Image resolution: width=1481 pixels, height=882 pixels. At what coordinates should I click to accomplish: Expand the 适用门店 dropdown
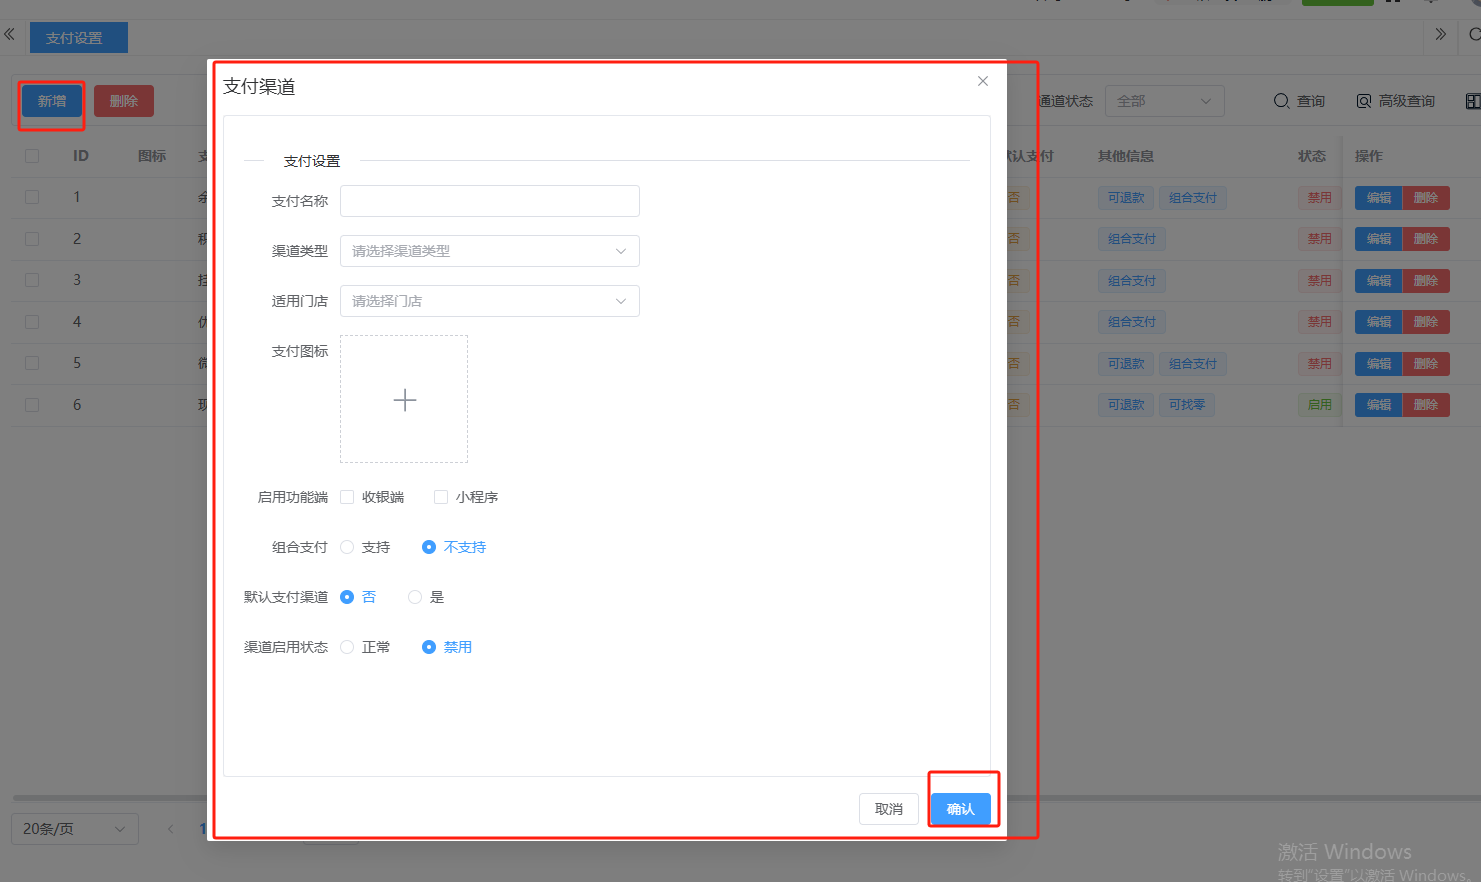coord(489,301)
